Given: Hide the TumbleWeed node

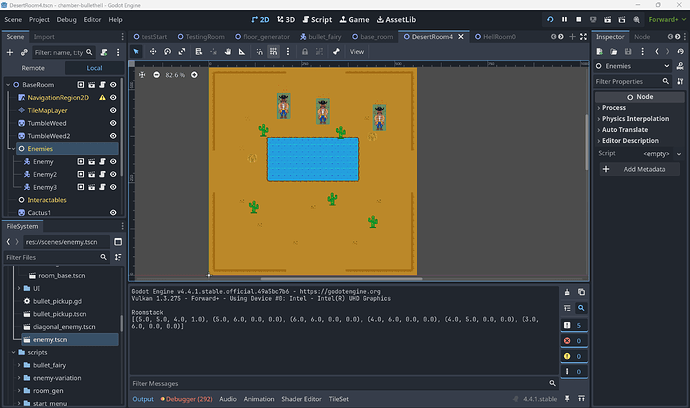Looking at the screenshot, I should [113, 123].
